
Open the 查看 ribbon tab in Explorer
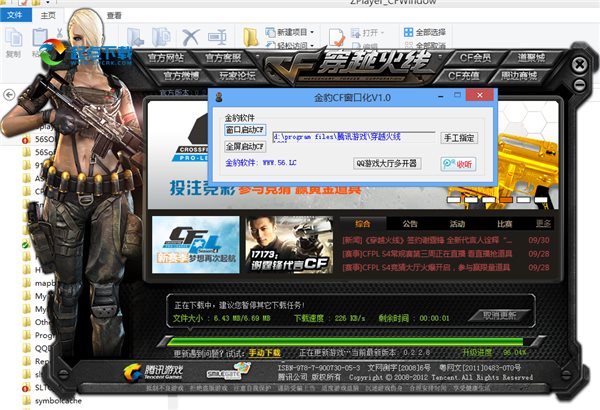tap(114, 16)
